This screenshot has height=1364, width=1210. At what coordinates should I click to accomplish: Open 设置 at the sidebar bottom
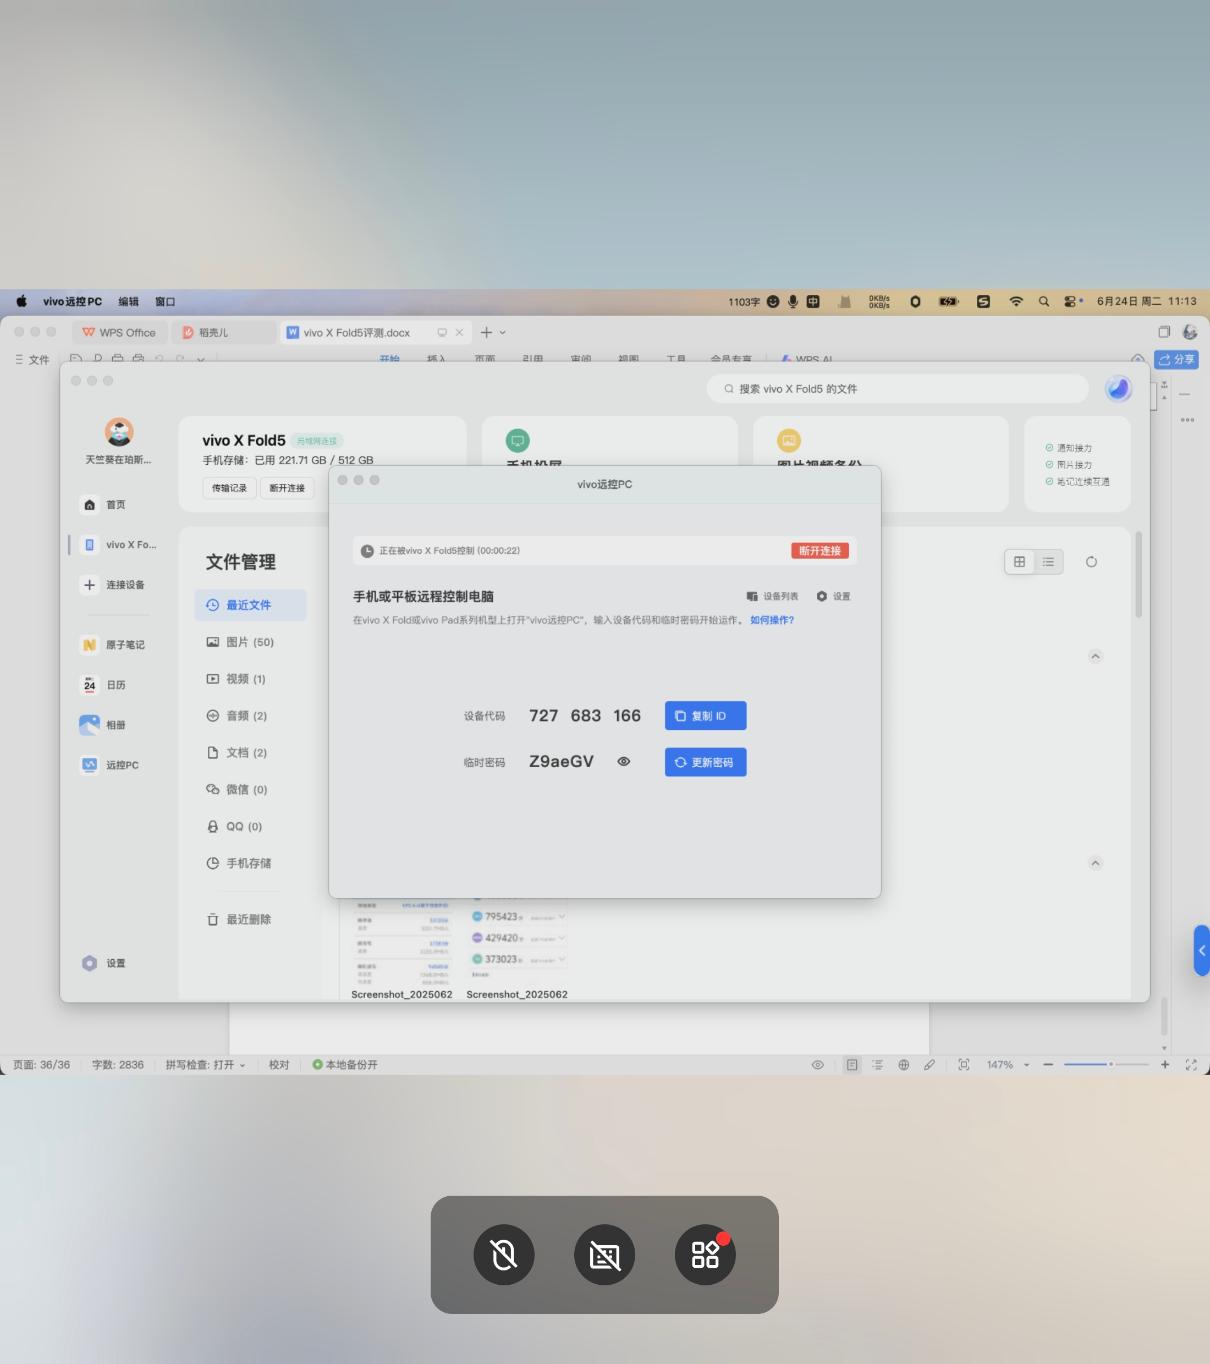coord(104,963)
